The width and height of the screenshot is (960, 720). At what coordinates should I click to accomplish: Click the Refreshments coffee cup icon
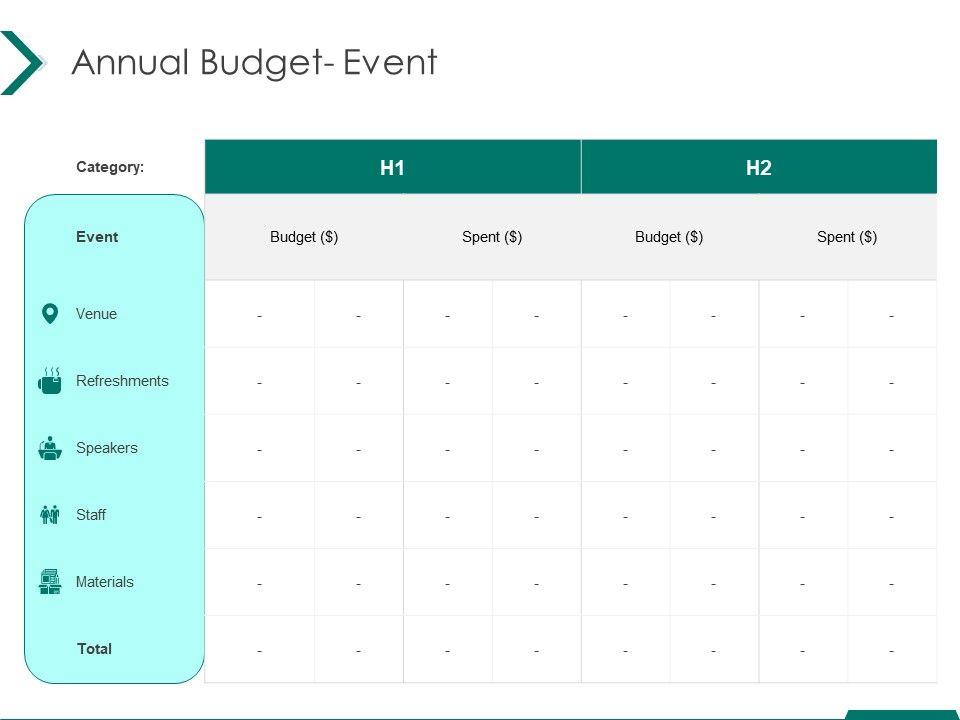[x=49, y=381]
